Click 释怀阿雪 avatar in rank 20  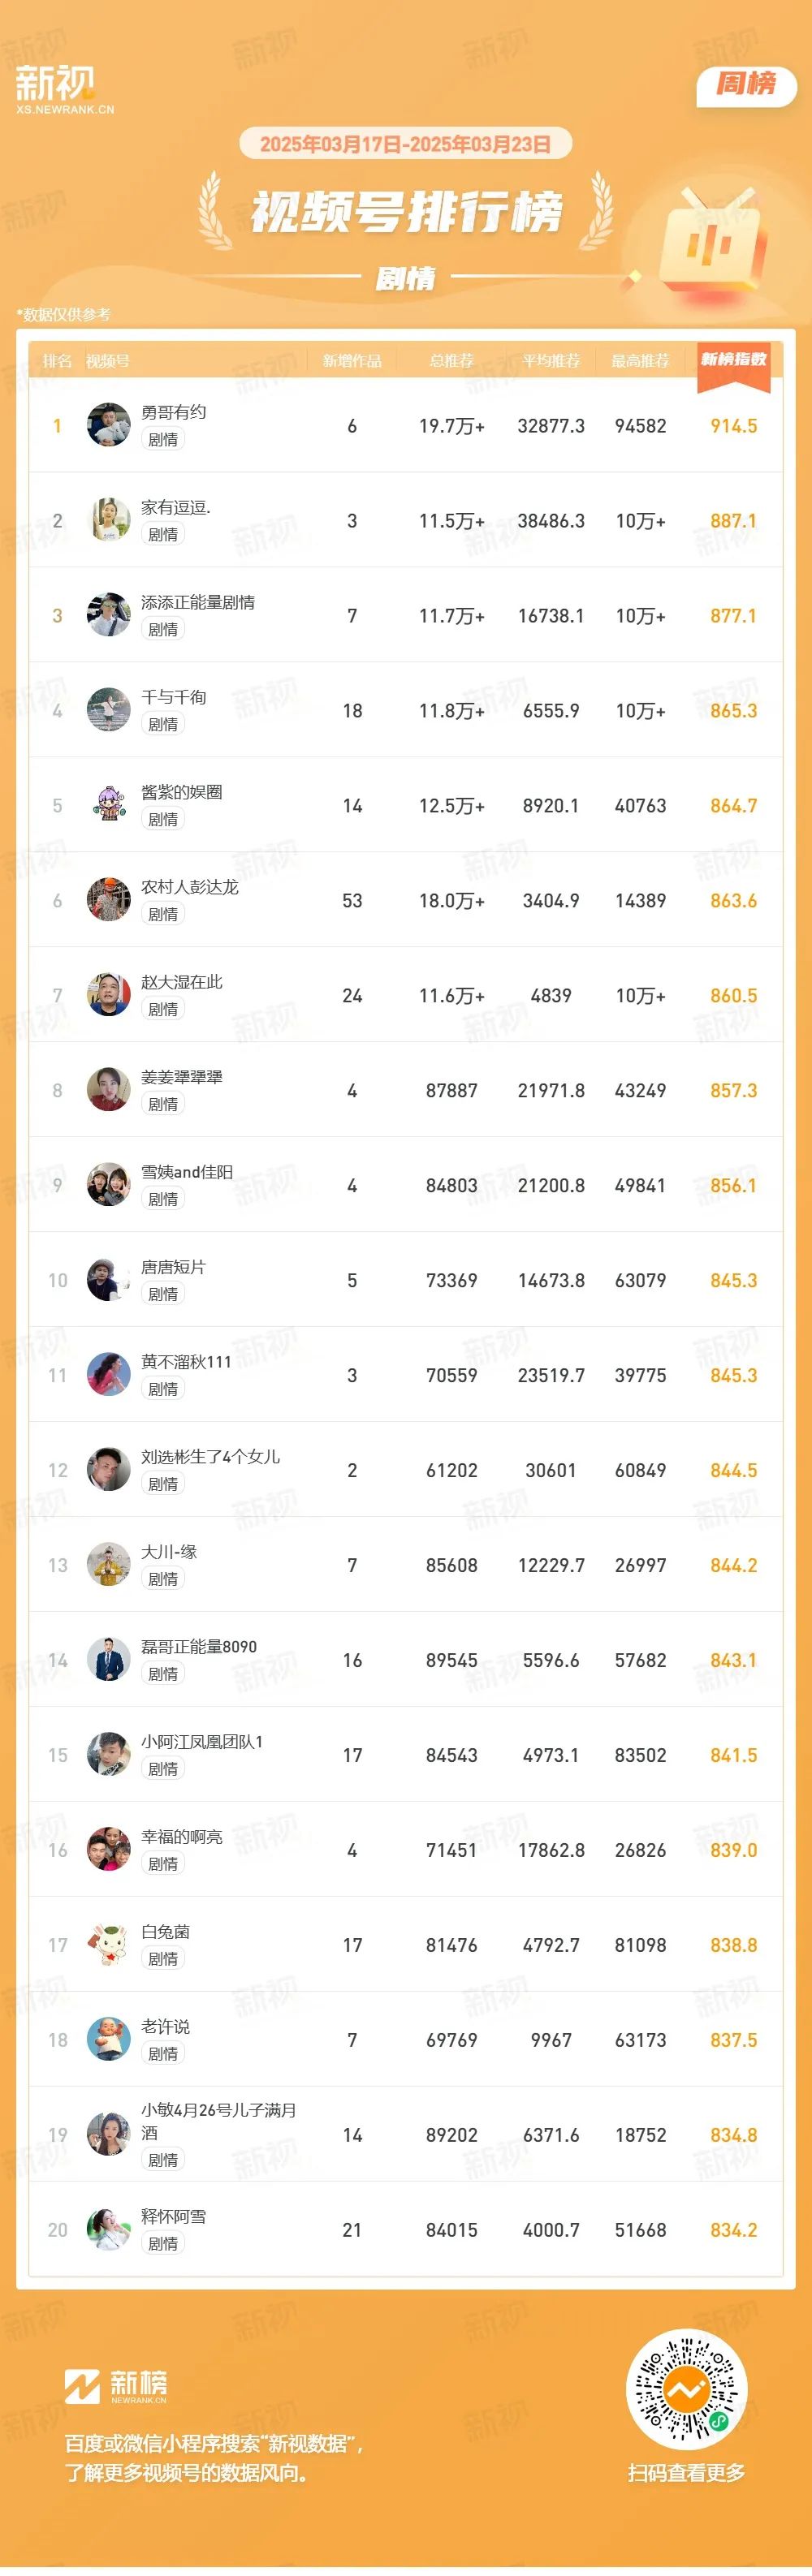pos(109,2230)
